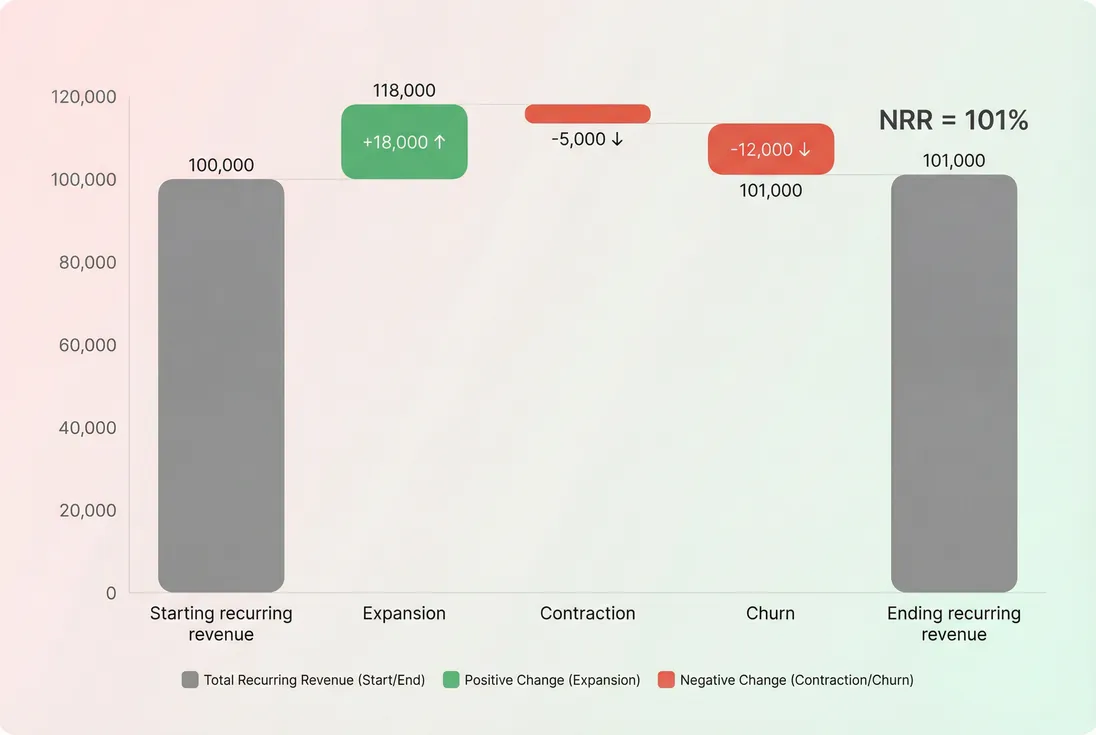Click the red legend swatch for Negative Change
The image size is (1096, 735).
(x=665, y=679)
